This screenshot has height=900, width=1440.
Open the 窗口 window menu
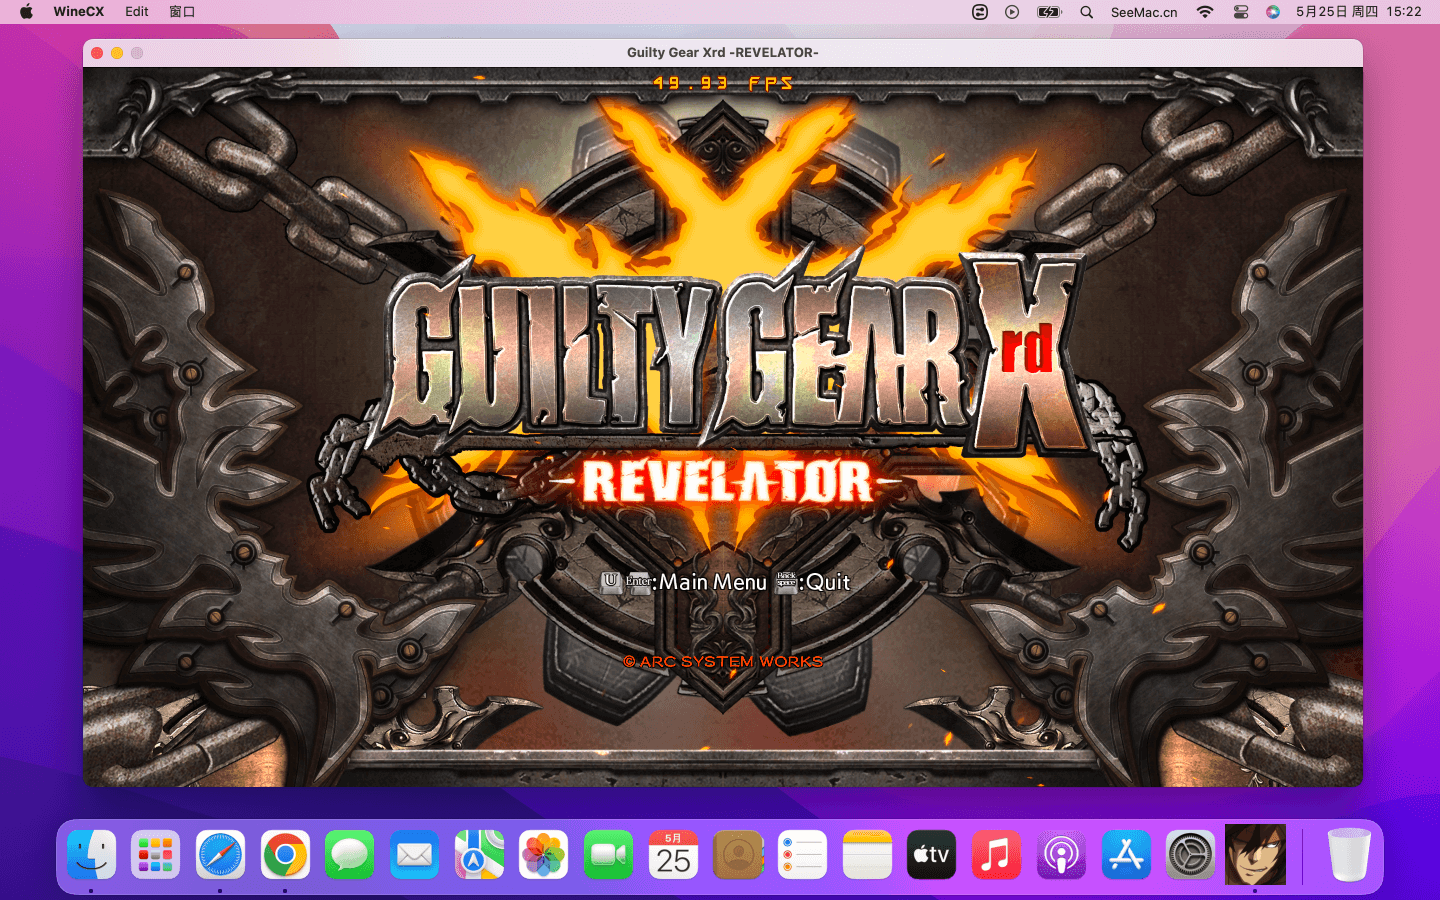[x=182, y=12]
